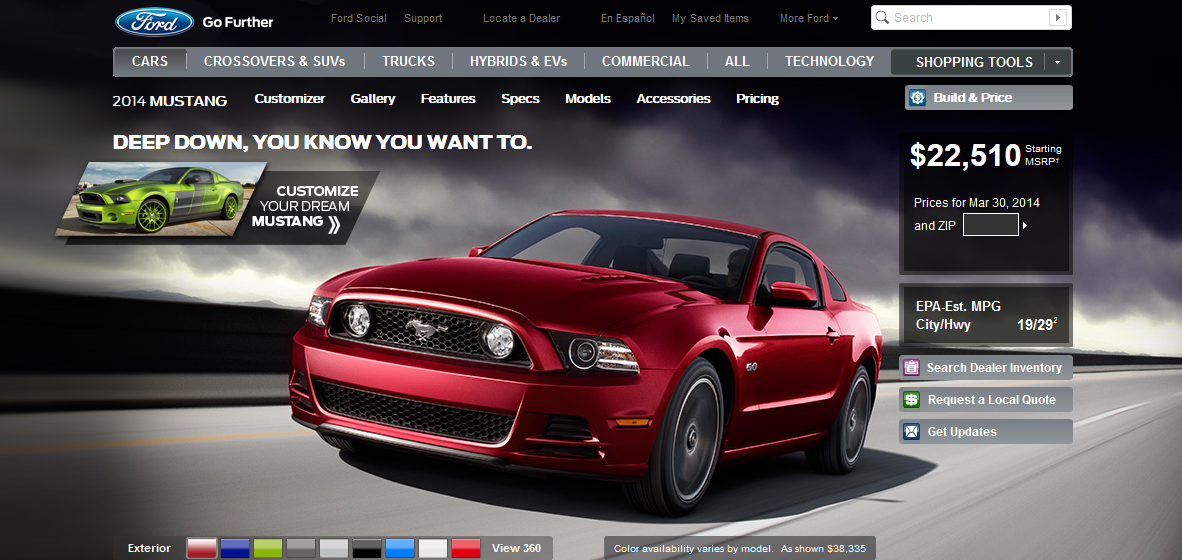This screenshot has width=1182, height=560.
Task: Open the More Ford dropdown
Action: click(809, 18)
